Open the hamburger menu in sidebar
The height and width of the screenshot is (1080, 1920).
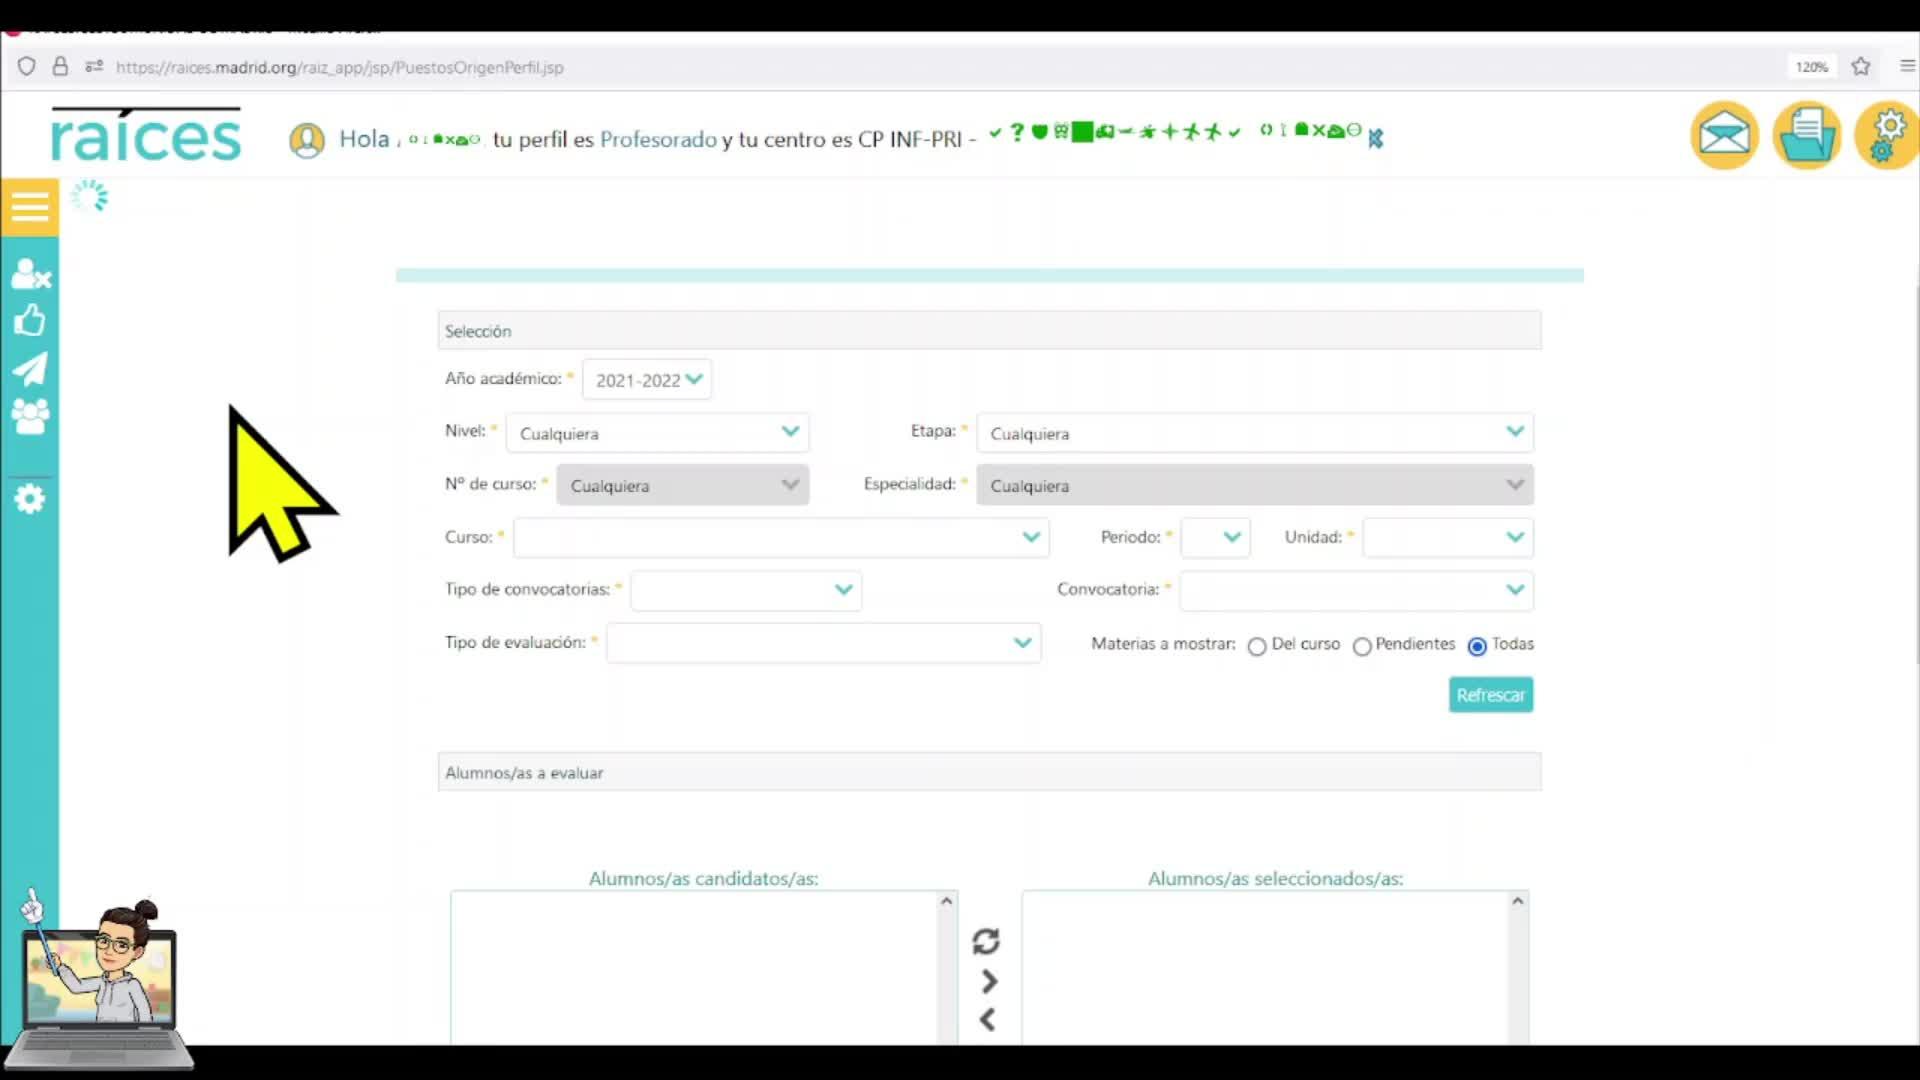30,207
